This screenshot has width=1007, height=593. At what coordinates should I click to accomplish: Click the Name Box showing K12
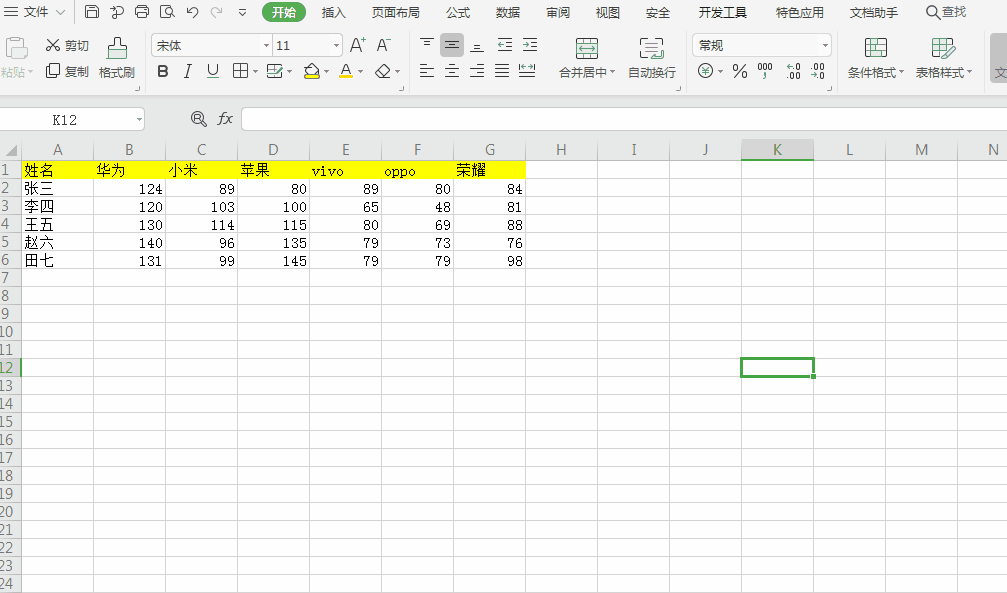64,119
